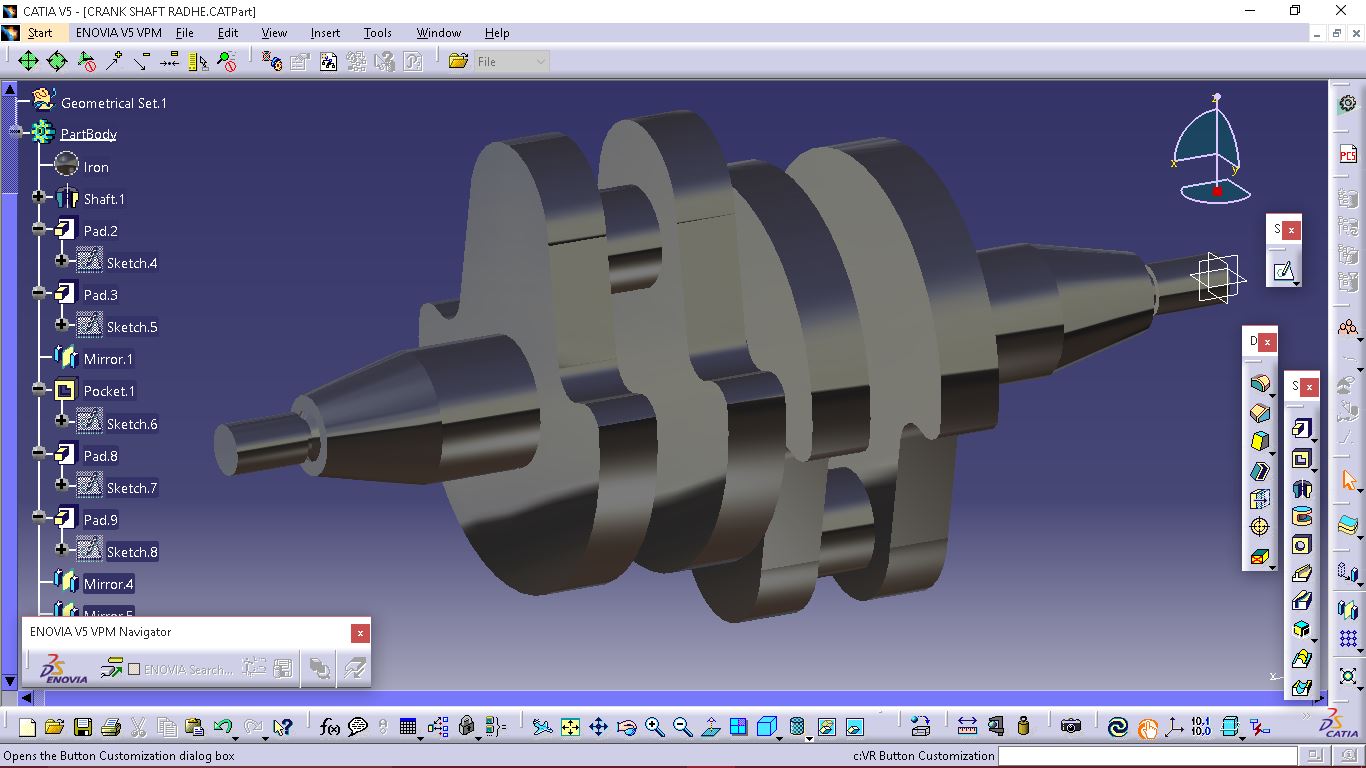Expand the Sketch.6 tree node

62,423
